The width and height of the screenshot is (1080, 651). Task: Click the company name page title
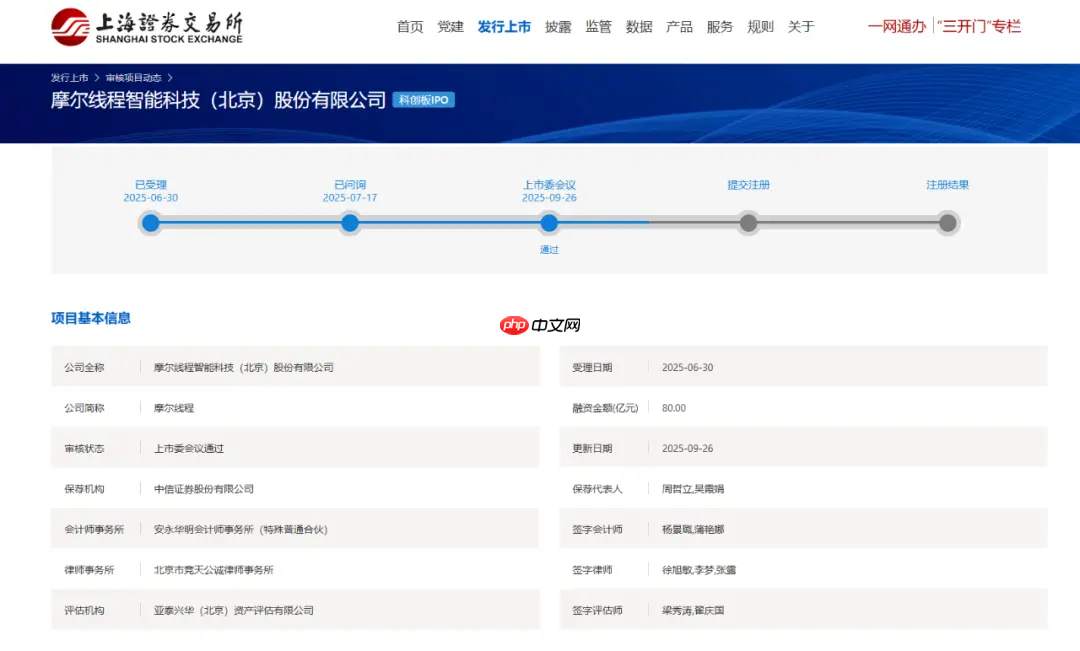click(x=218, y=100)
